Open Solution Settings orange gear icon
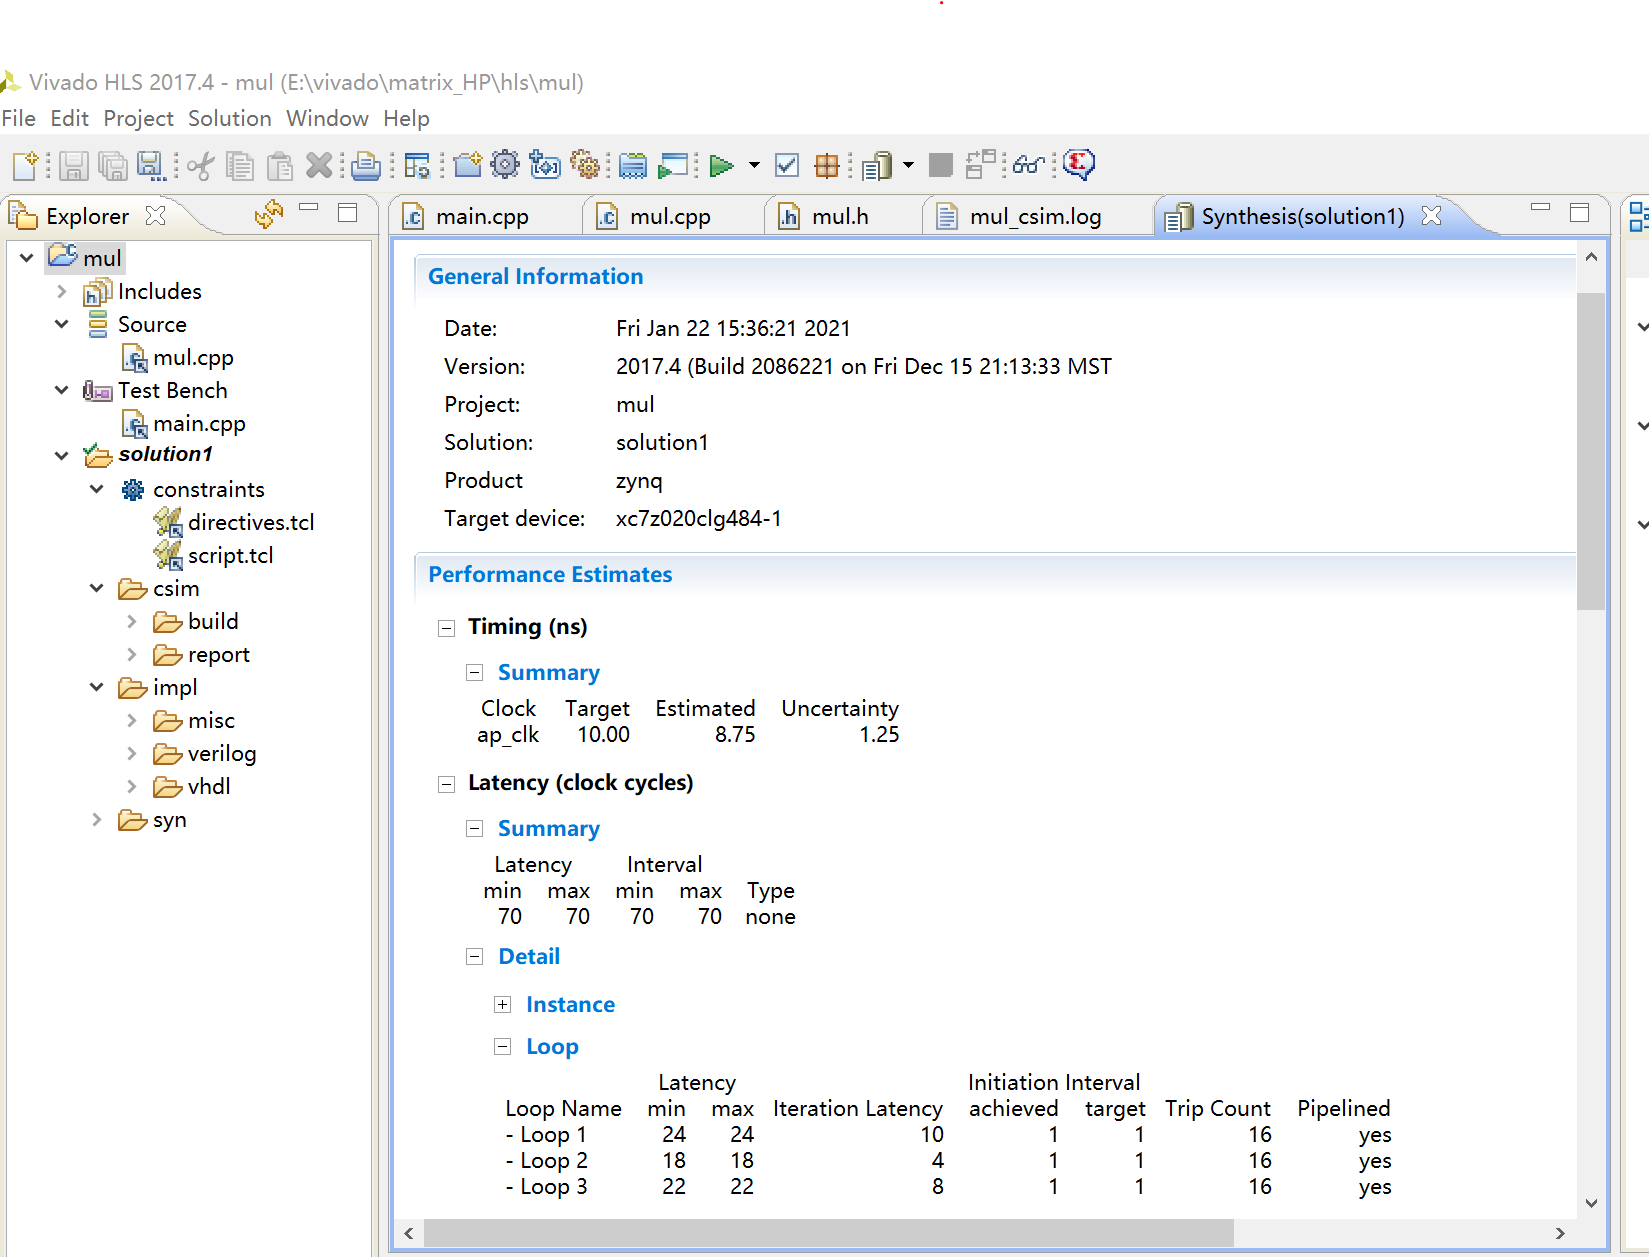This screenshot has height=1257, width=1649. point(585,164)
